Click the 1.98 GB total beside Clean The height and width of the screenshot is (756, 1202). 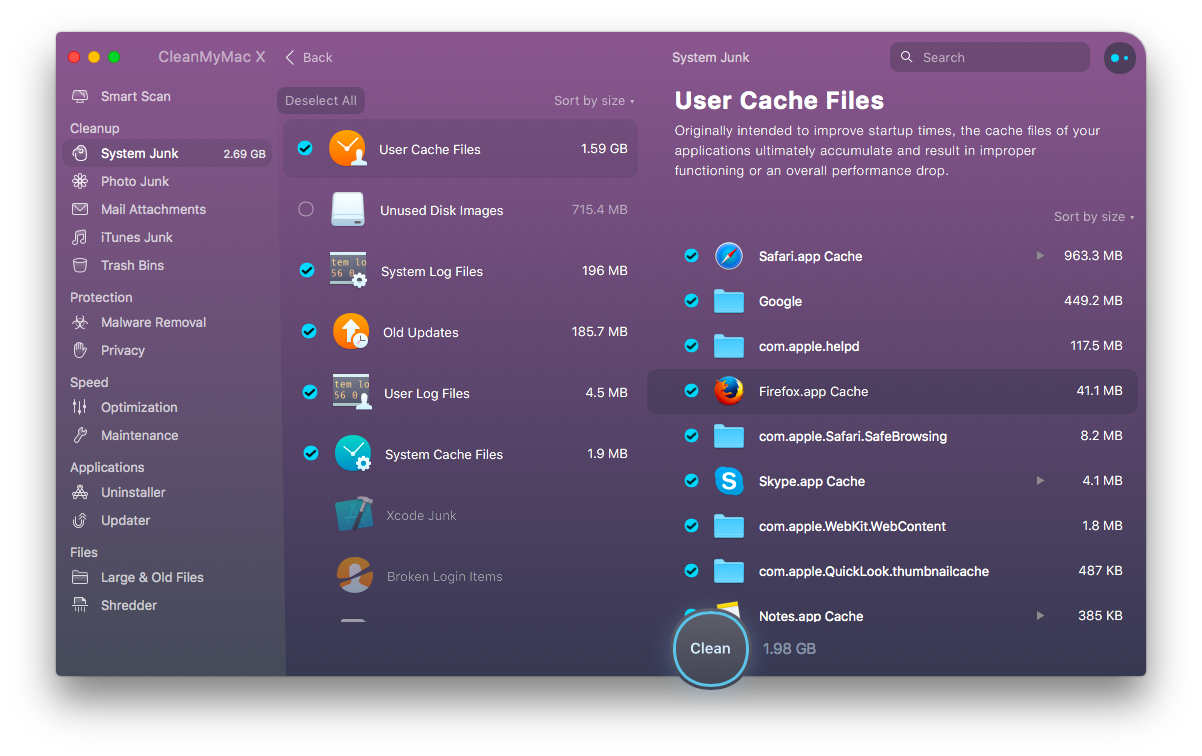click(x=789, y=649)
